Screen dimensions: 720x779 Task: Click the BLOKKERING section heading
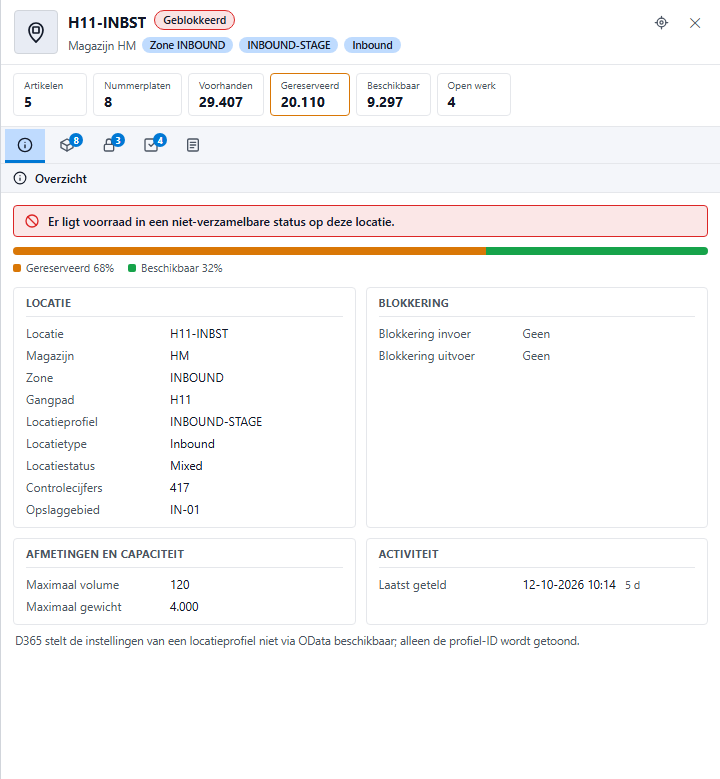(413, 303)
